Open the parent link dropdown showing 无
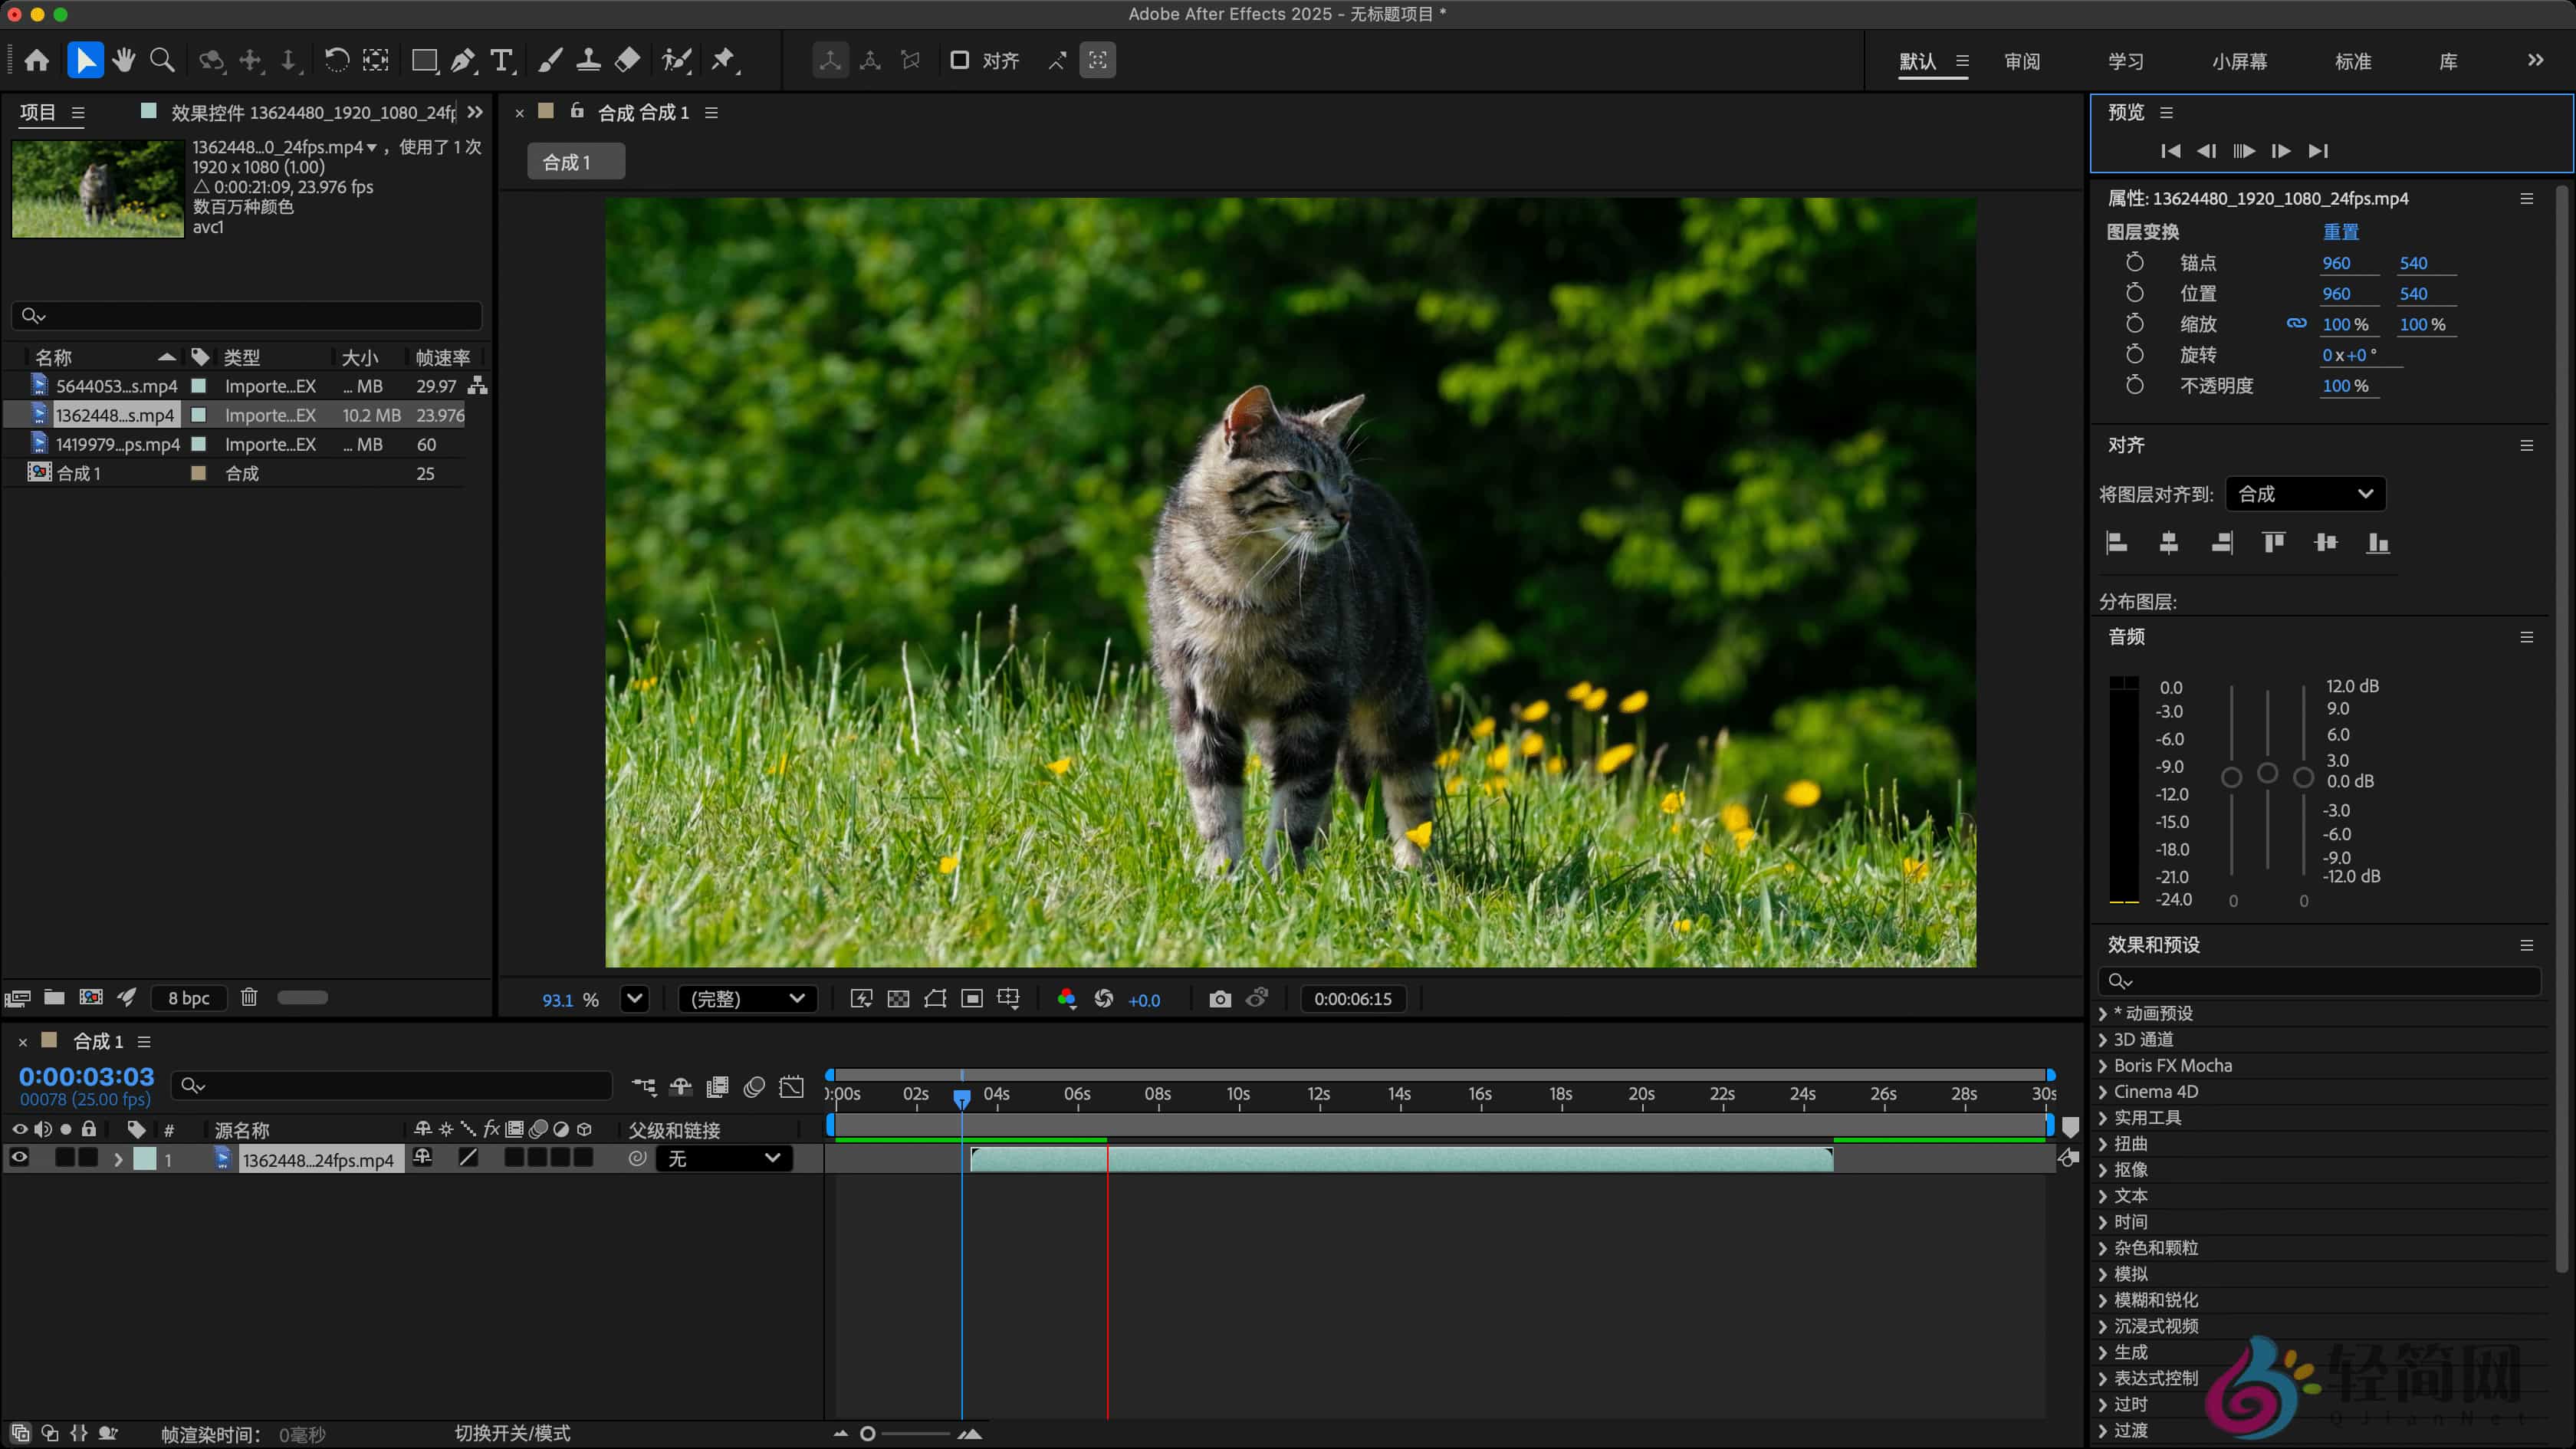 pyautogui.click(x=724, y=1158)
